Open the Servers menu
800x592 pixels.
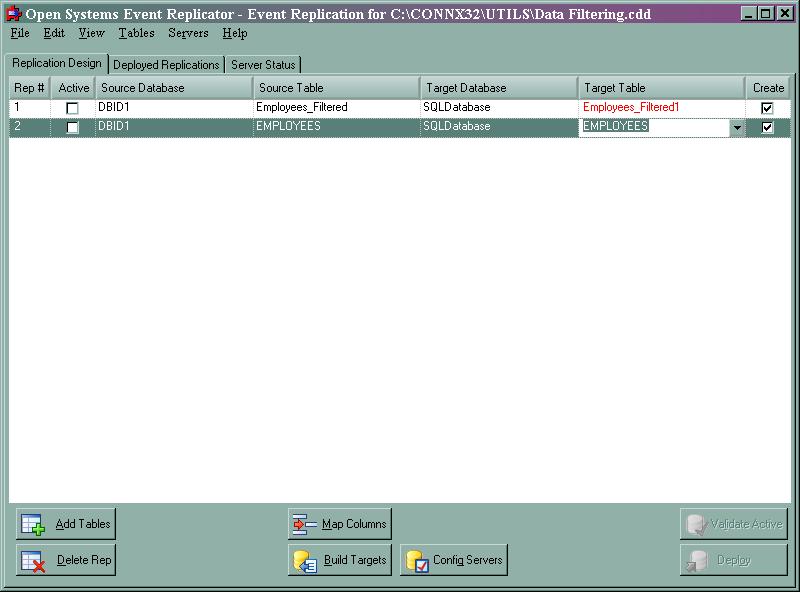189,33
